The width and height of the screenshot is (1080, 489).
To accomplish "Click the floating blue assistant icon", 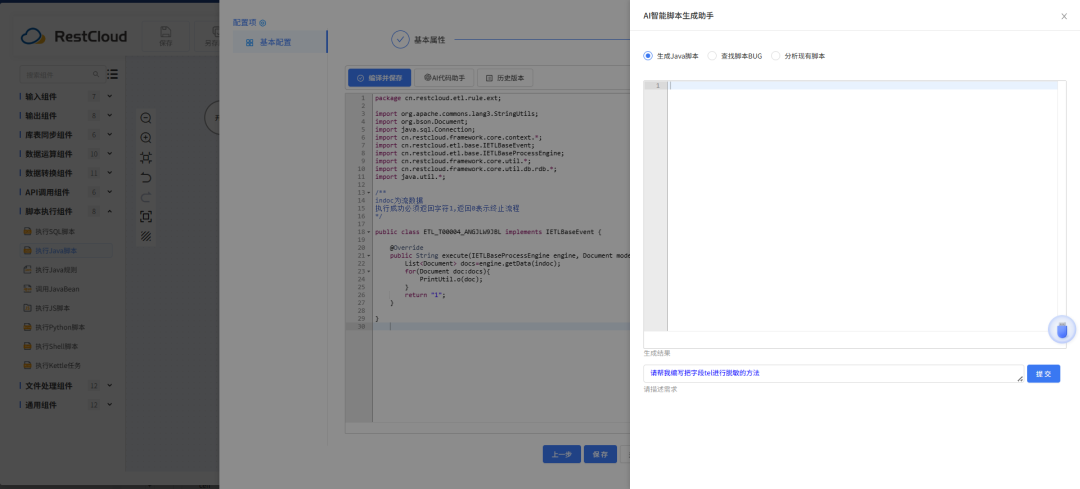I will pyautogui.click(x=1061, y=329).
